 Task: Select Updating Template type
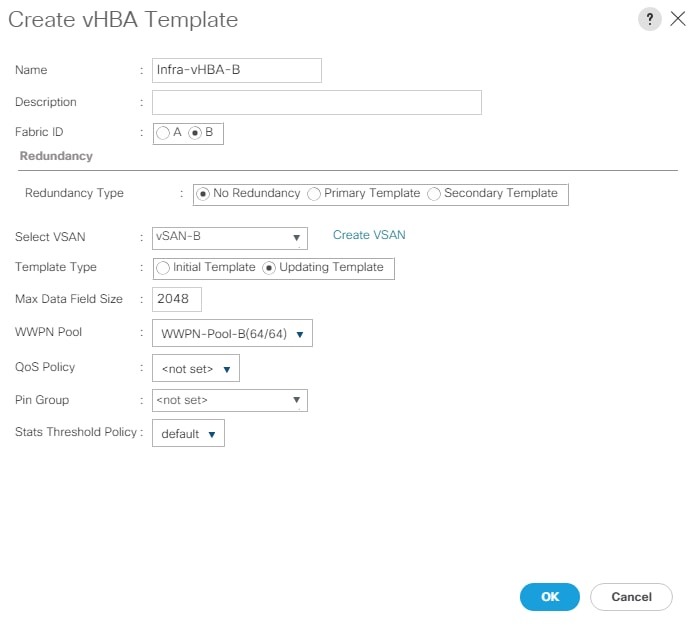click(269, 268)
